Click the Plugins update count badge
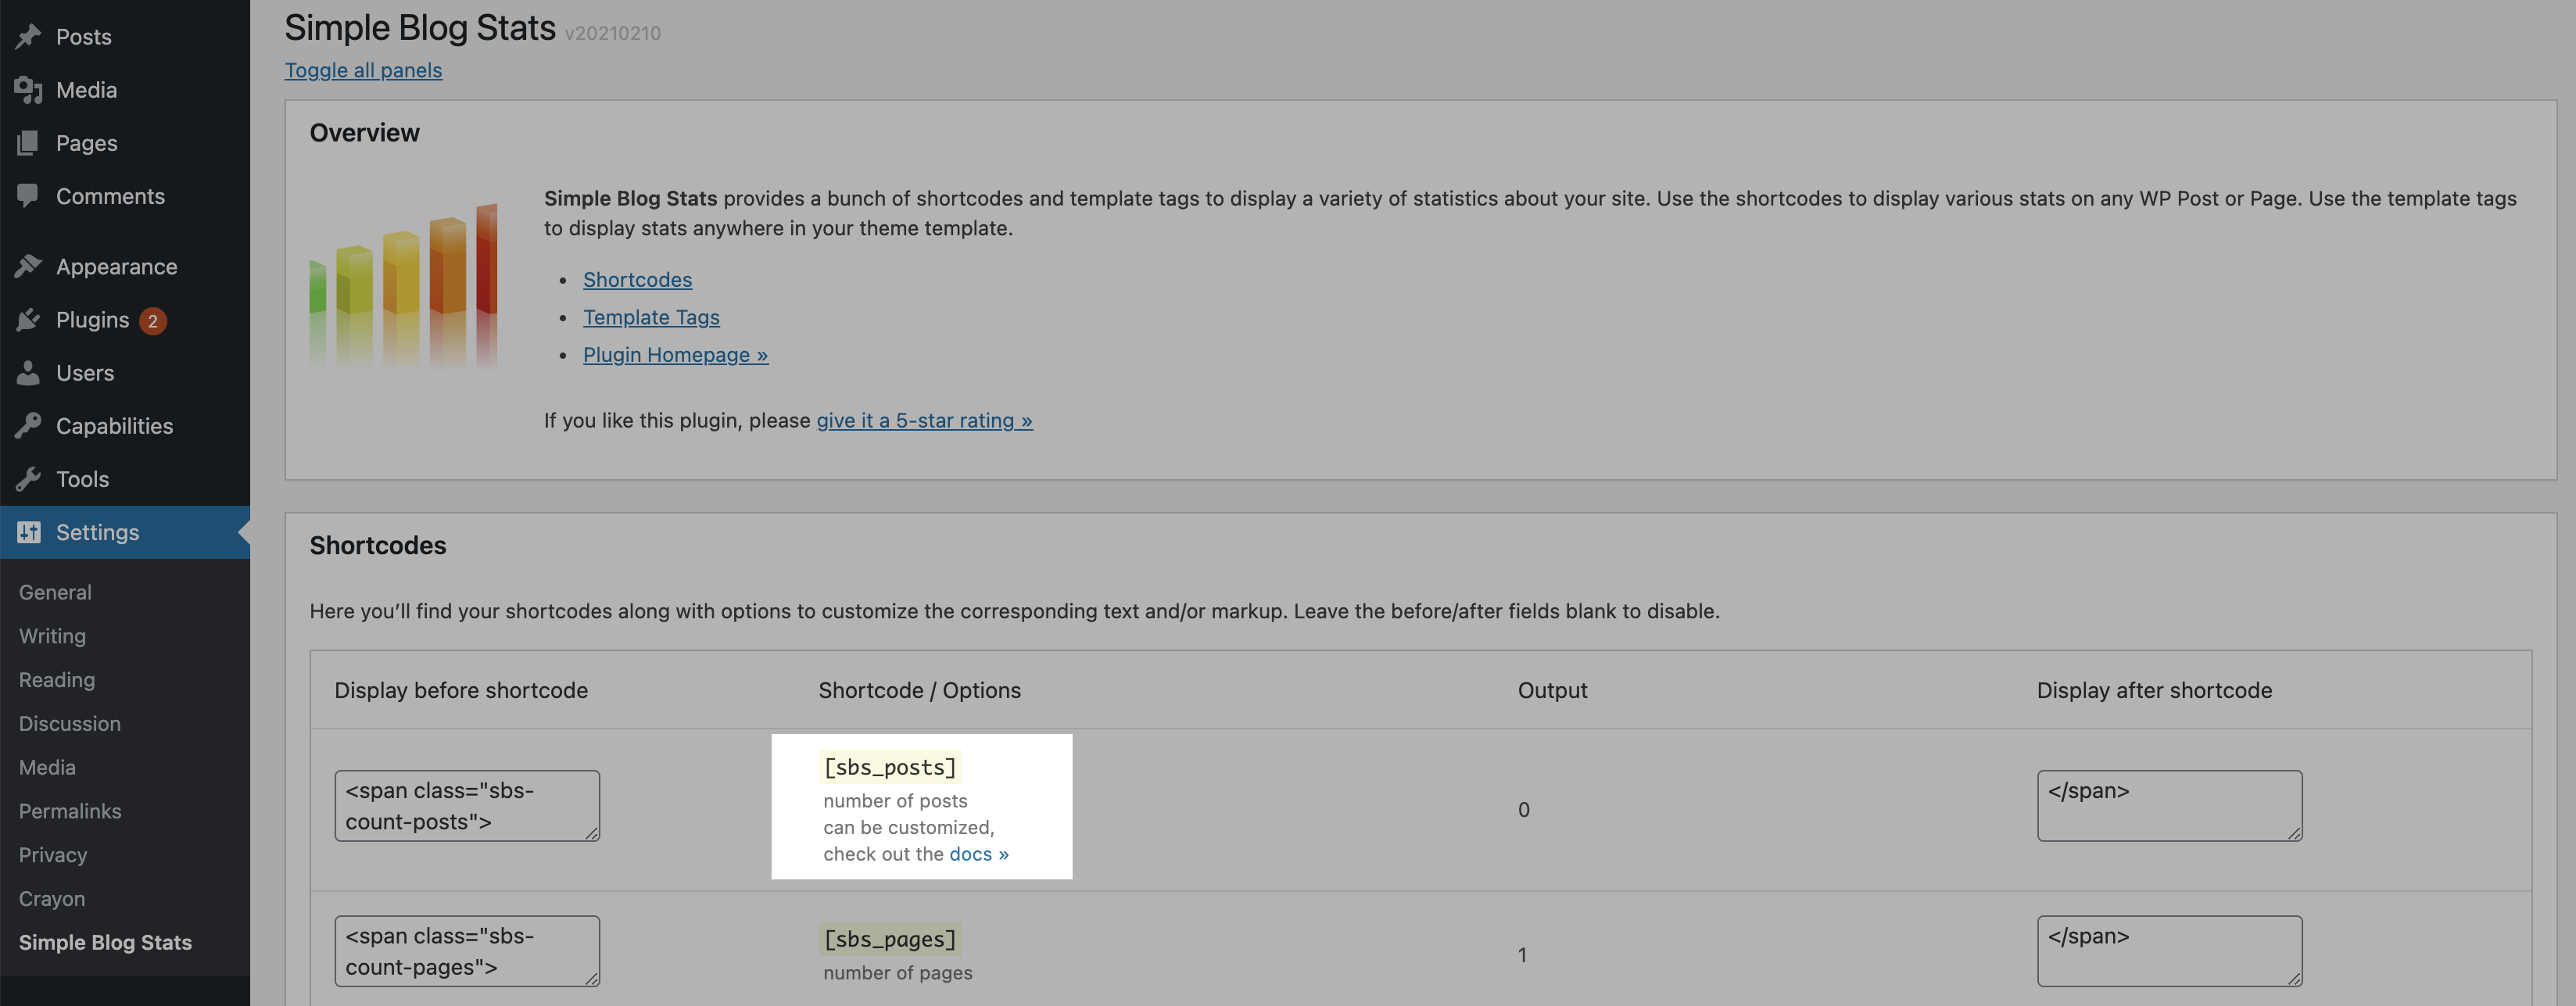Viewport: 2576px width, 1006px height. pyautogui.click(x=152, y=320)
